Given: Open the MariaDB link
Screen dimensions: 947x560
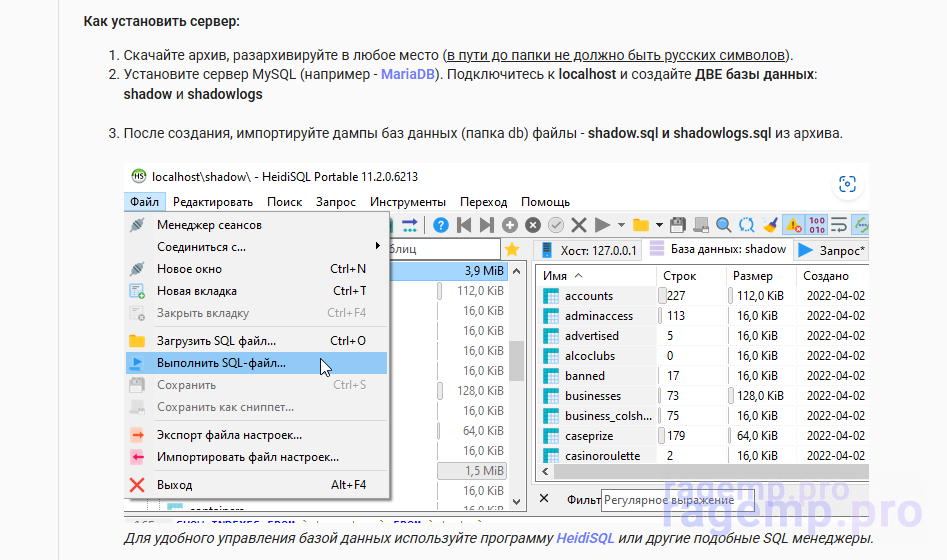Looking at the screenshot, I should pyautogui.click(x=408, y=74).
